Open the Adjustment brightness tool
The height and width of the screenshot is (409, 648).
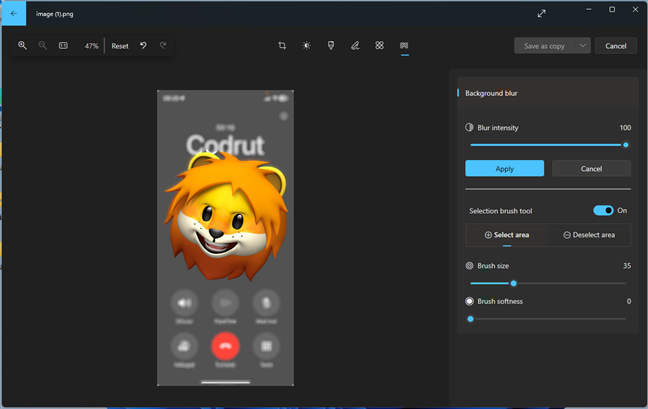[x=306, y=45]
